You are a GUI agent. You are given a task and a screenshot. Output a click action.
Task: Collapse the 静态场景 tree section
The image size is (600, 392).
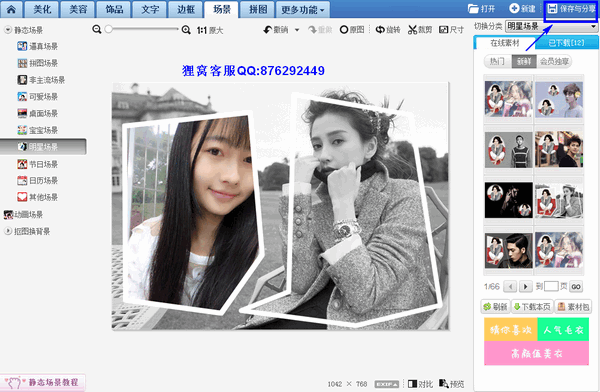pos(8,29)
